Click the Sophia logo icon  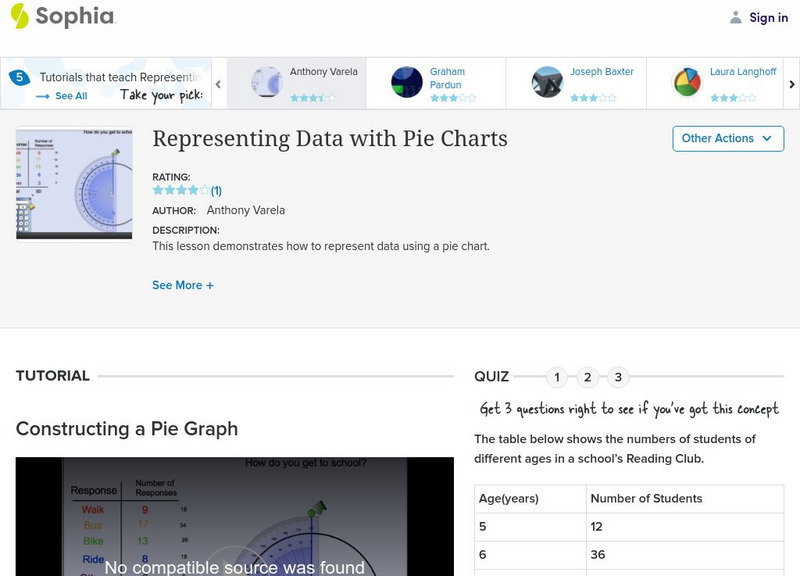[x=19, y=16]
